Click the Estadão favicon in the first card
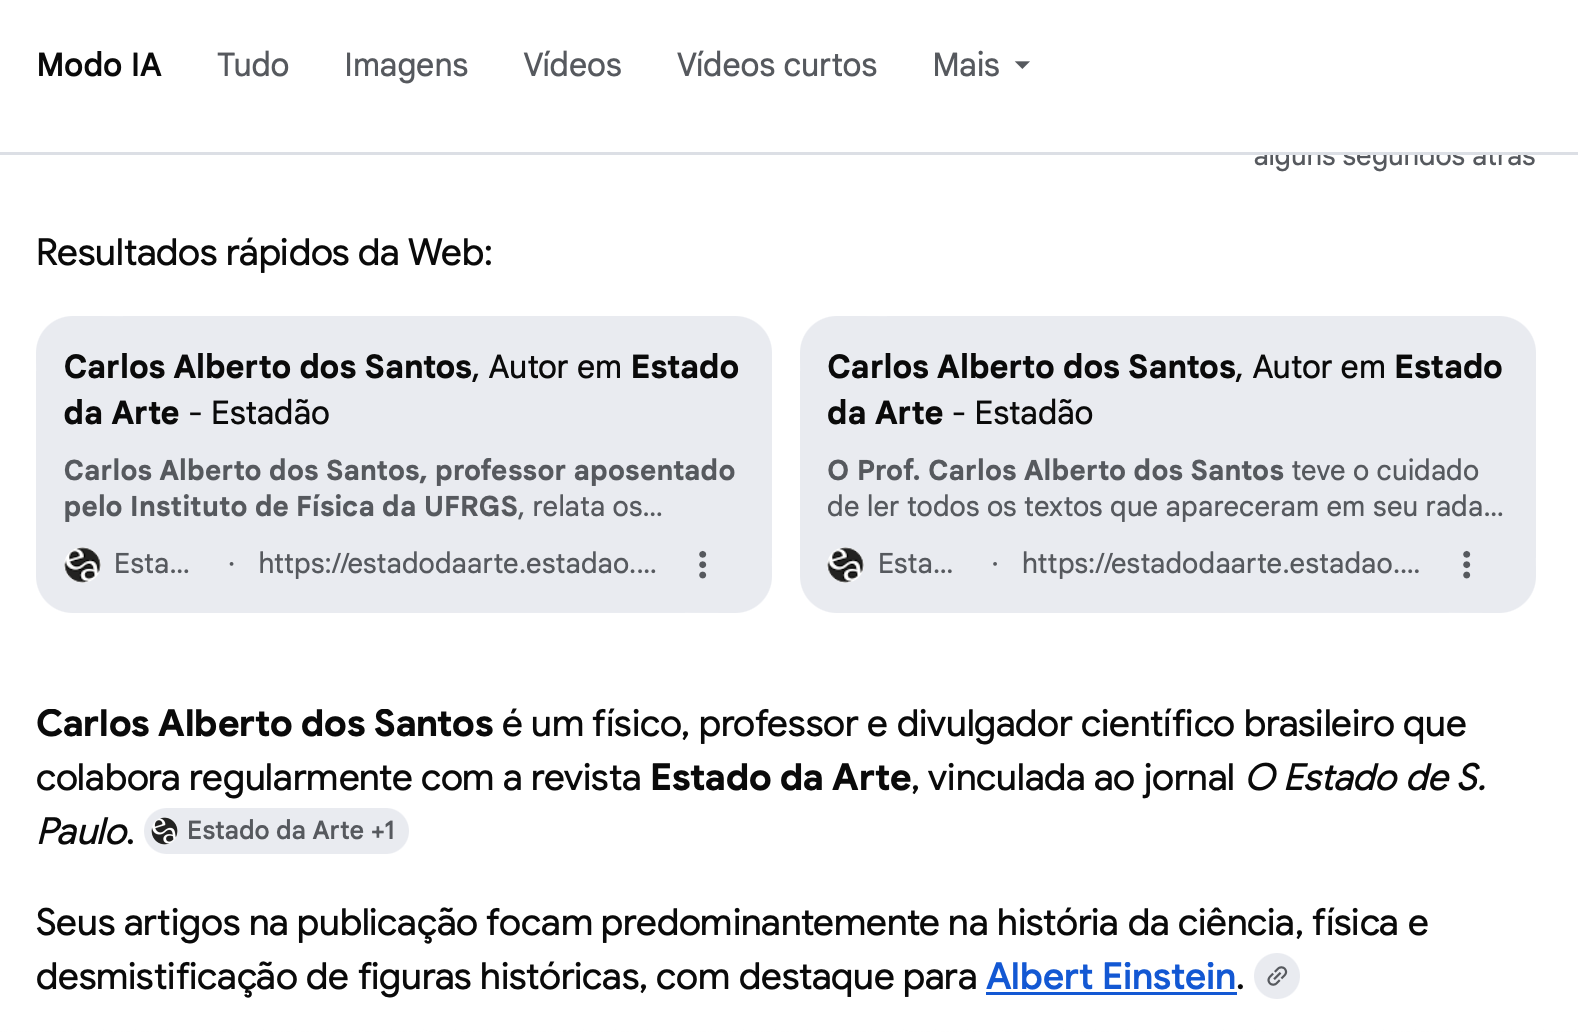This screenshot has width=1578, height=1032. tap(82, 565)
